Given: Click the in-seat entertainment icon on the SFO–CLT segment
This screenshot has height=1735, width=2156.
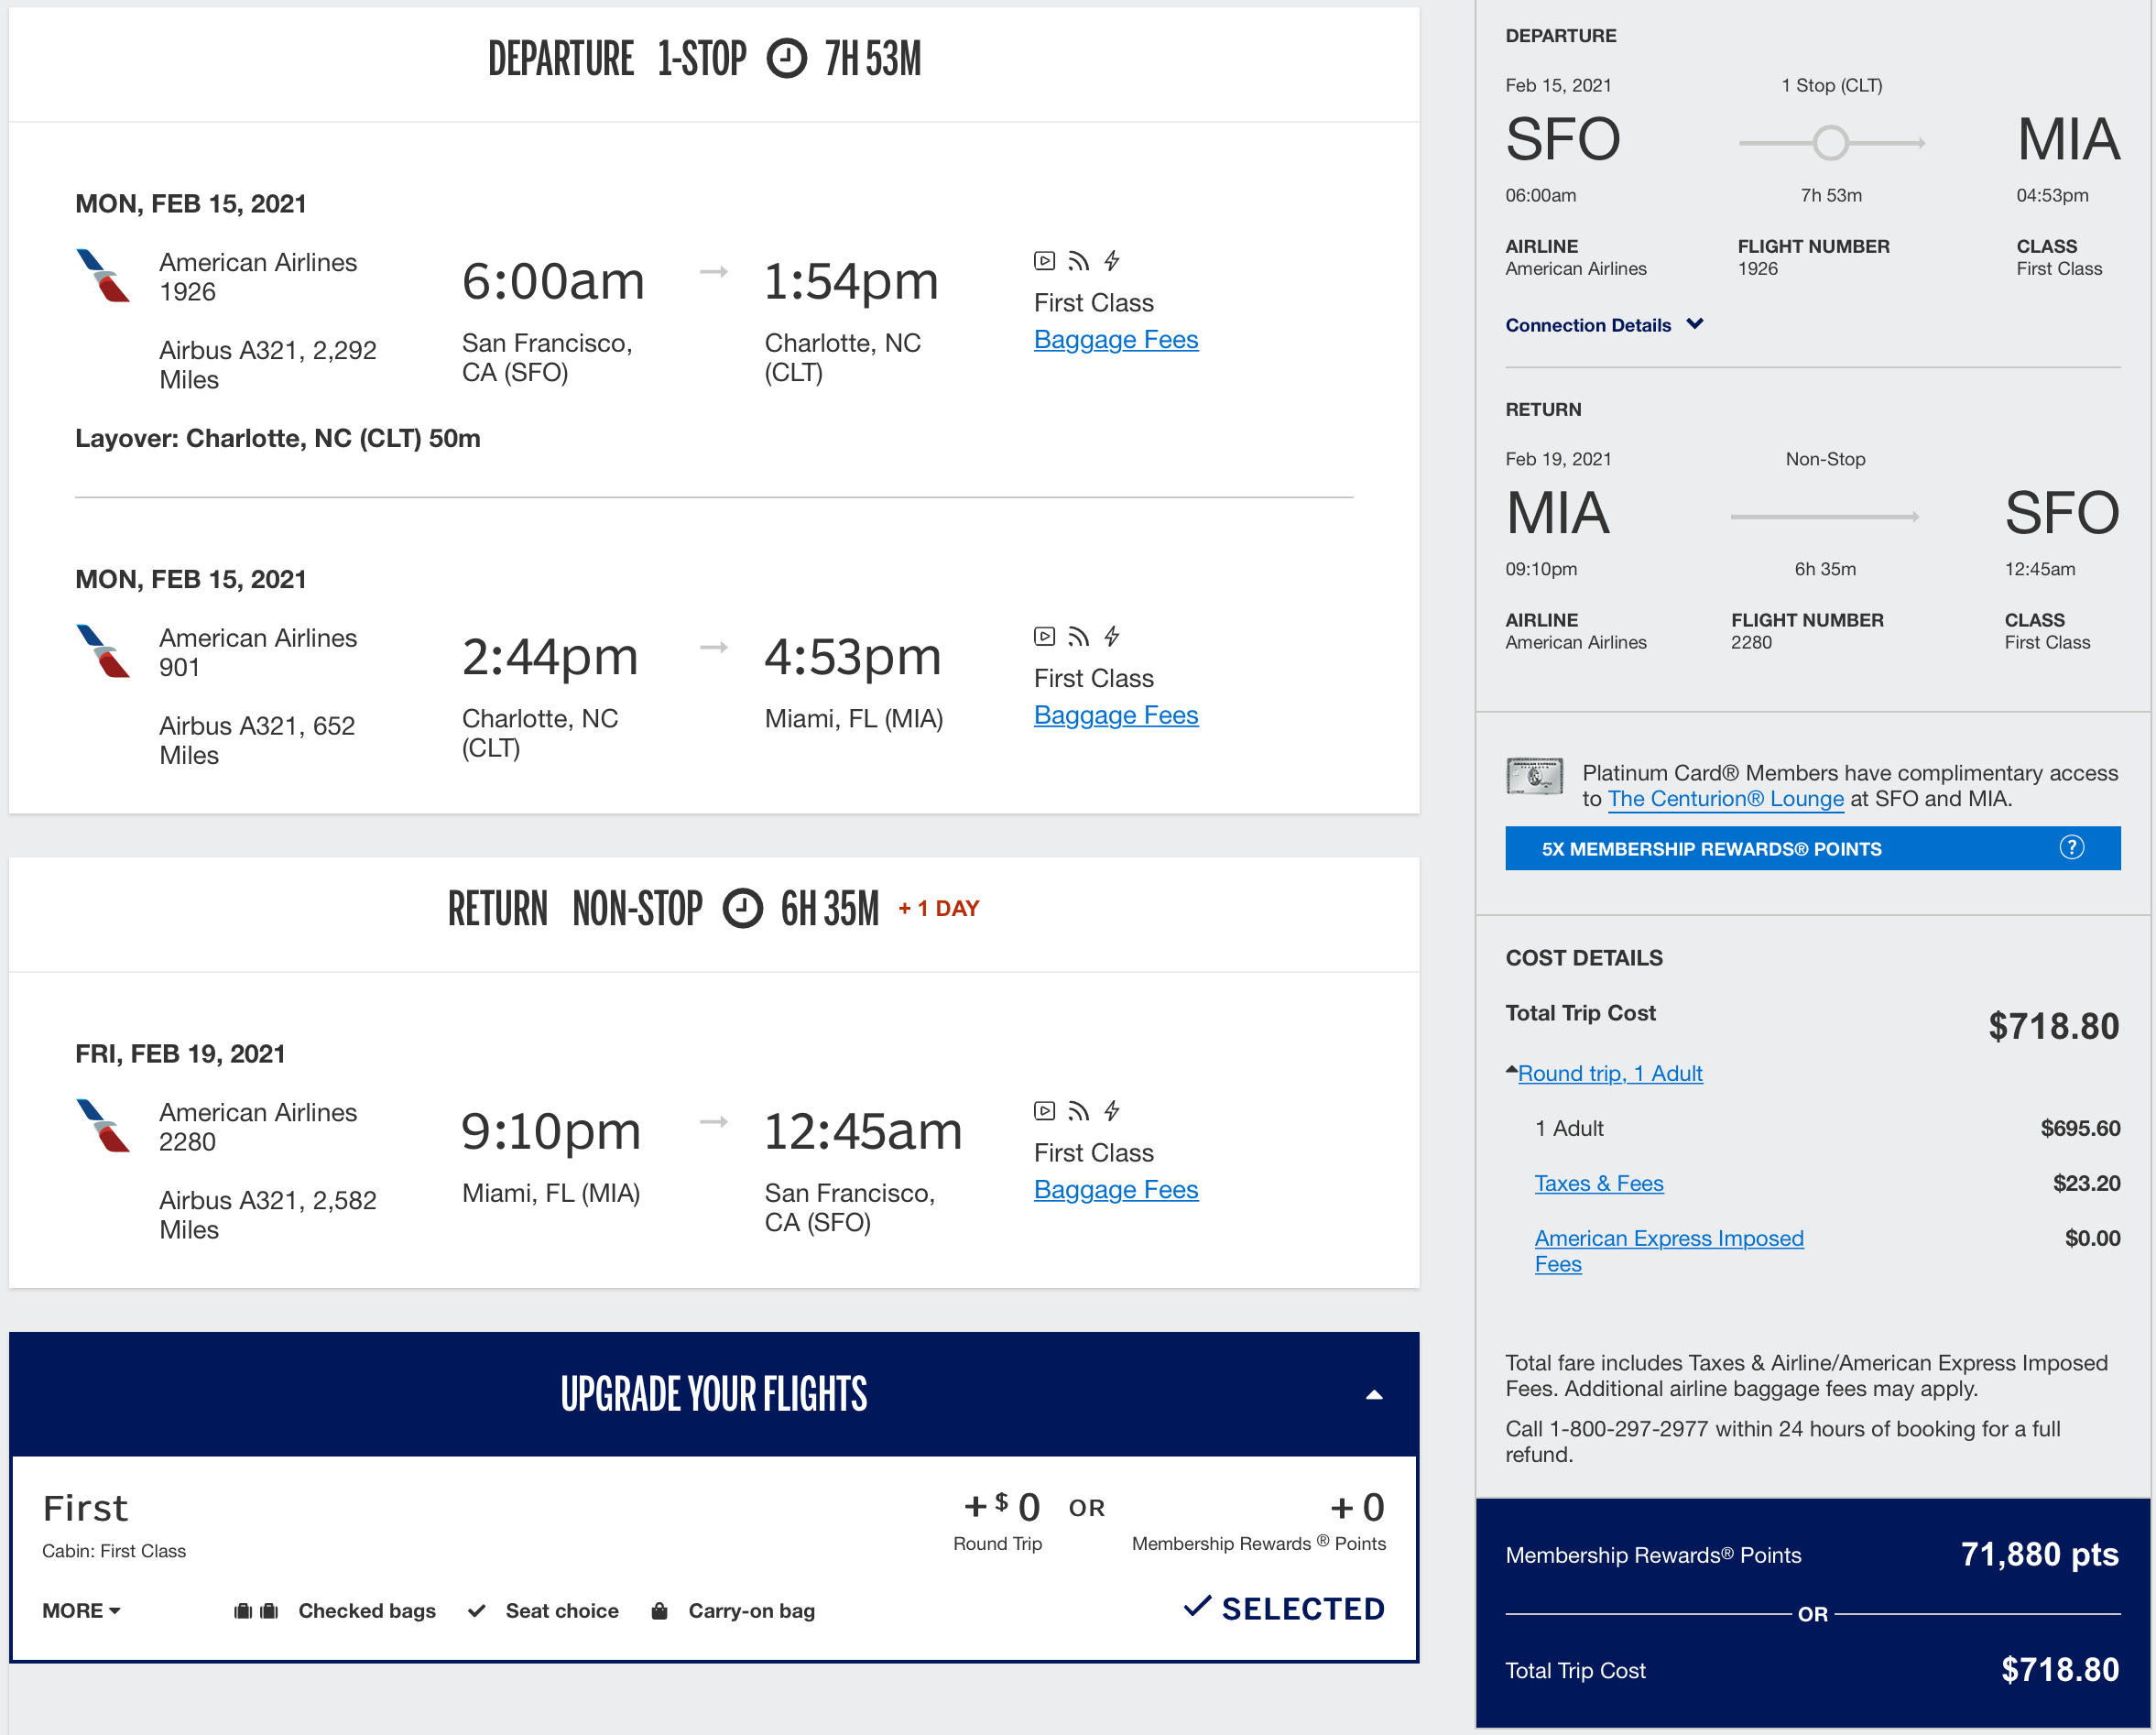Looking at the screenshot, I should [1043, 260].
